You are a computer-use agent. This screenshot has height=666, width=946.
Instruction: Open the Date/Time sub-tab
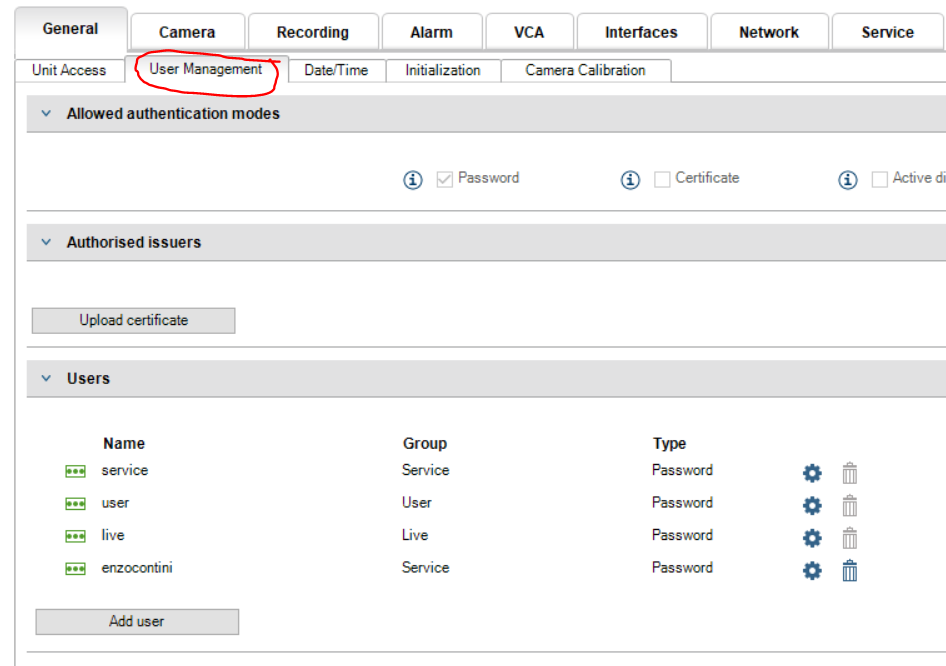336,70
